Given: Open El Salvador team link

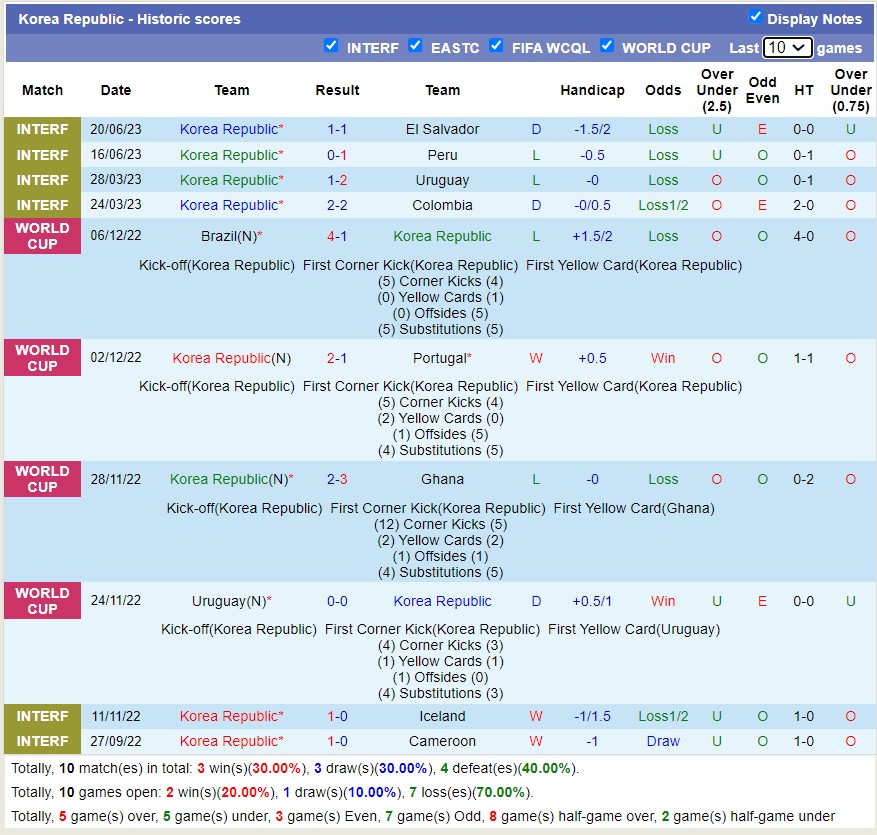Looking at the screenshot, I should tap(442, 129).
